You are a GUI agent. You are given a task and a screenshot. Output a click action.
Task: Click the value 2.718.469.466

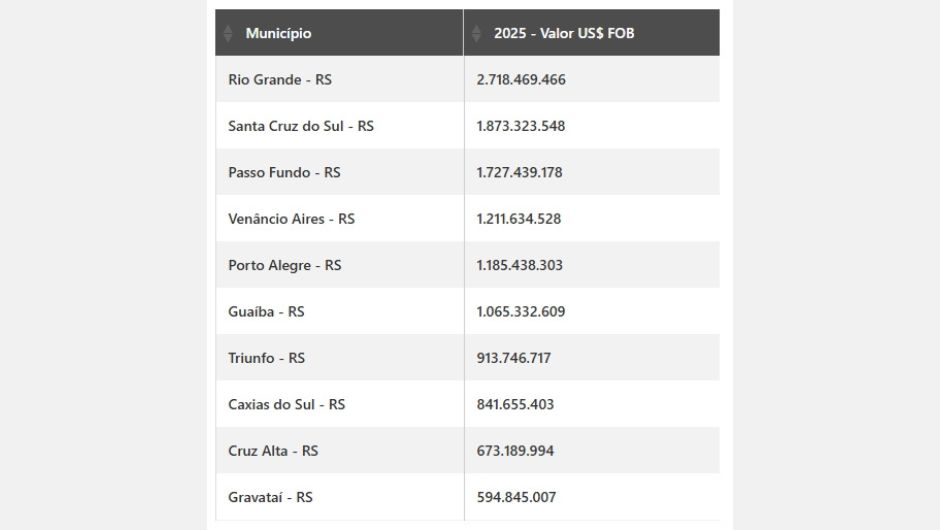(x=521, y=80)
